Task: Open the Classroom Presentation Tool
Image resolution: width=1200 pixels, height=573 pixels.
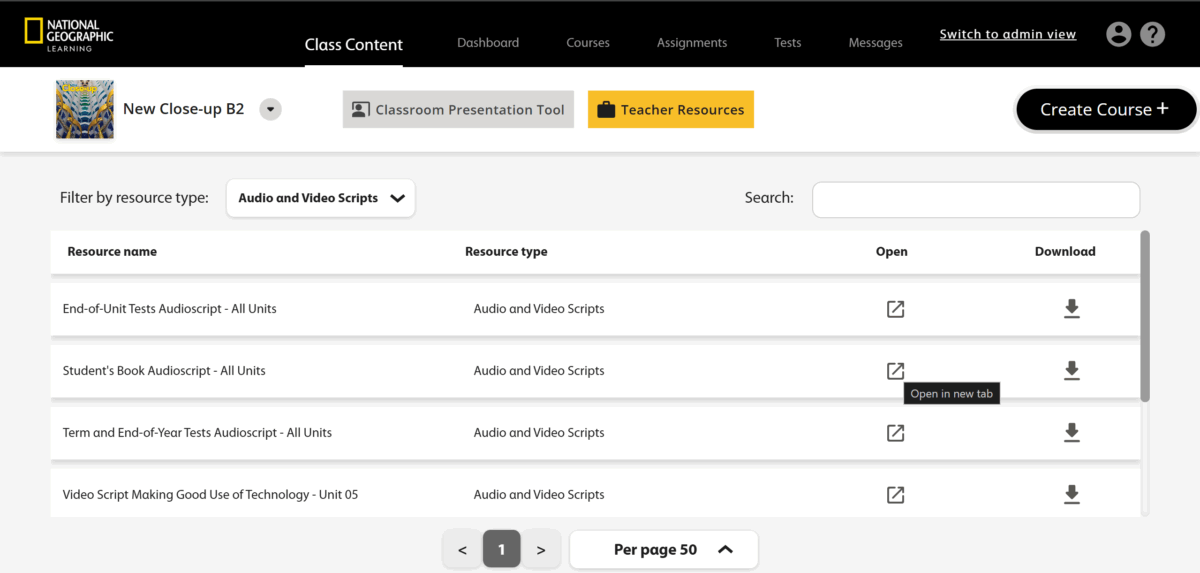Action: click(458, 110)
